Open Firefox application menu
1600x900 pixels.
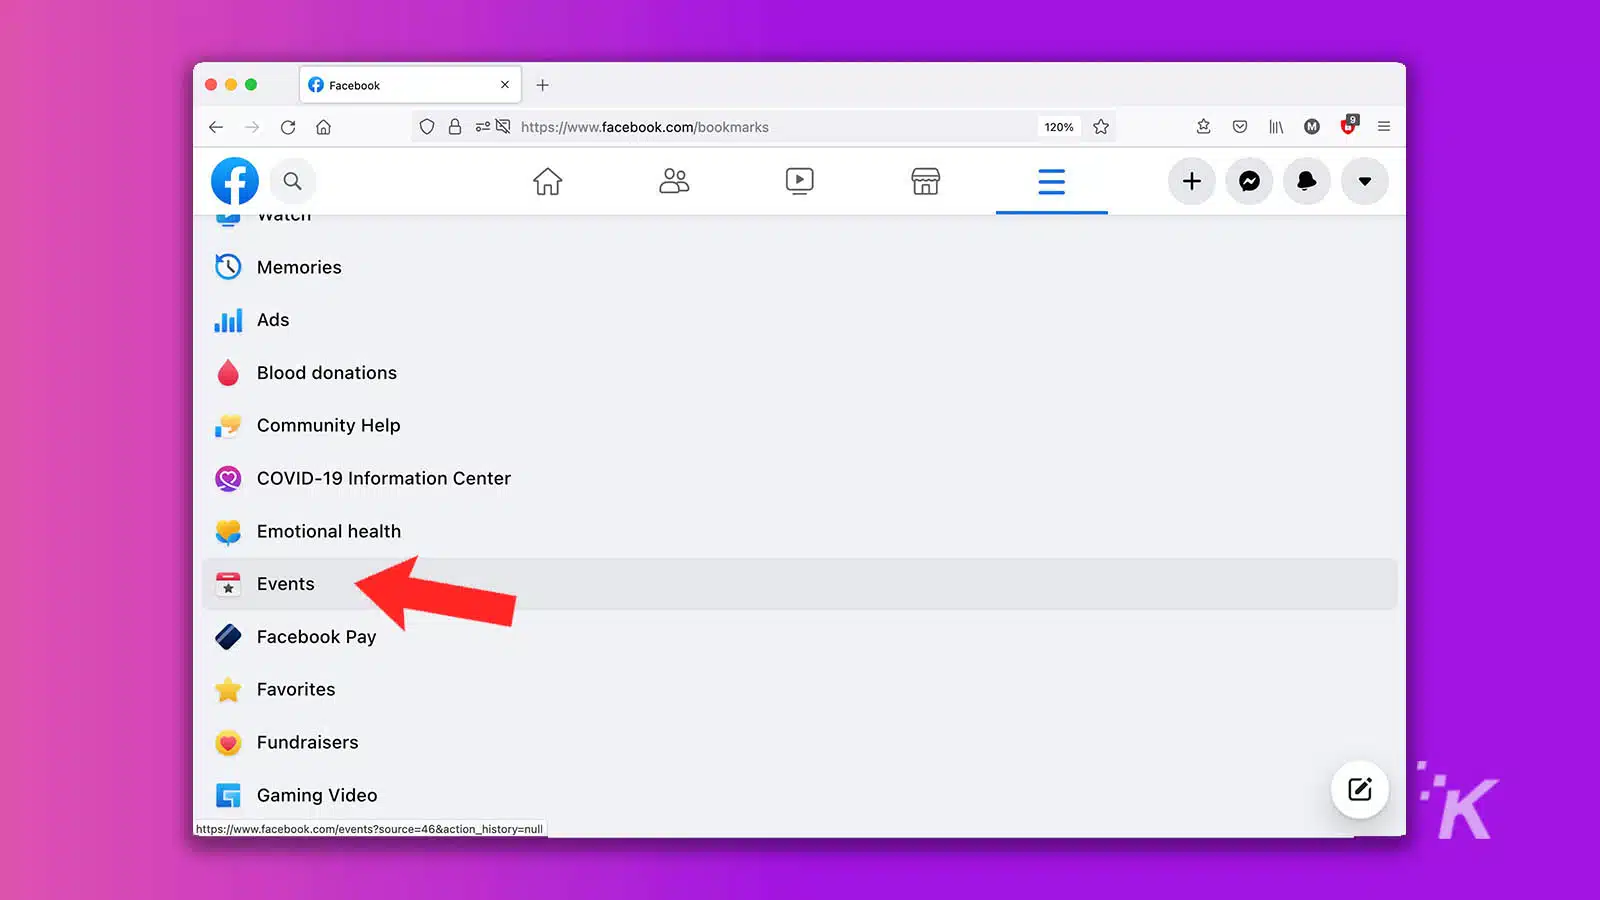(x=1384, y=126)
